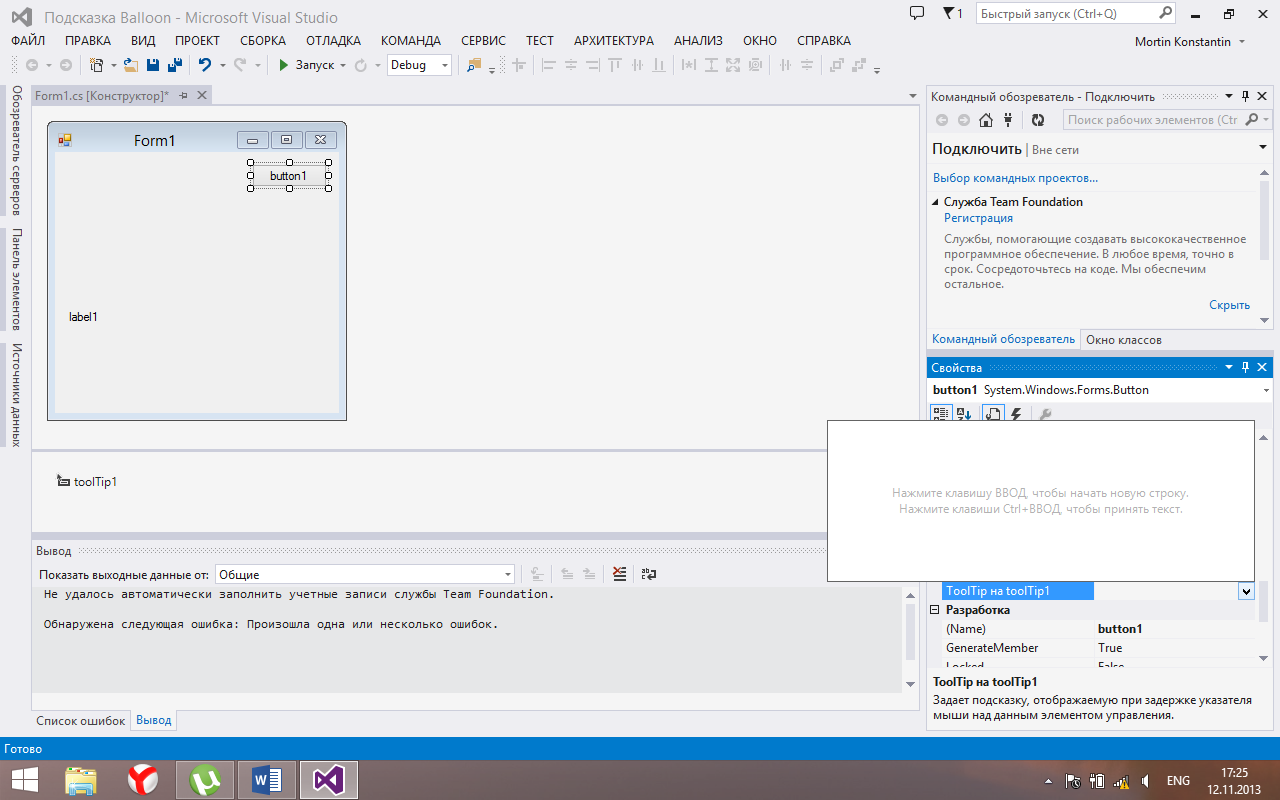Collapse the Разработка property category
1280x800 pixels.
click(x=935, y=610)
